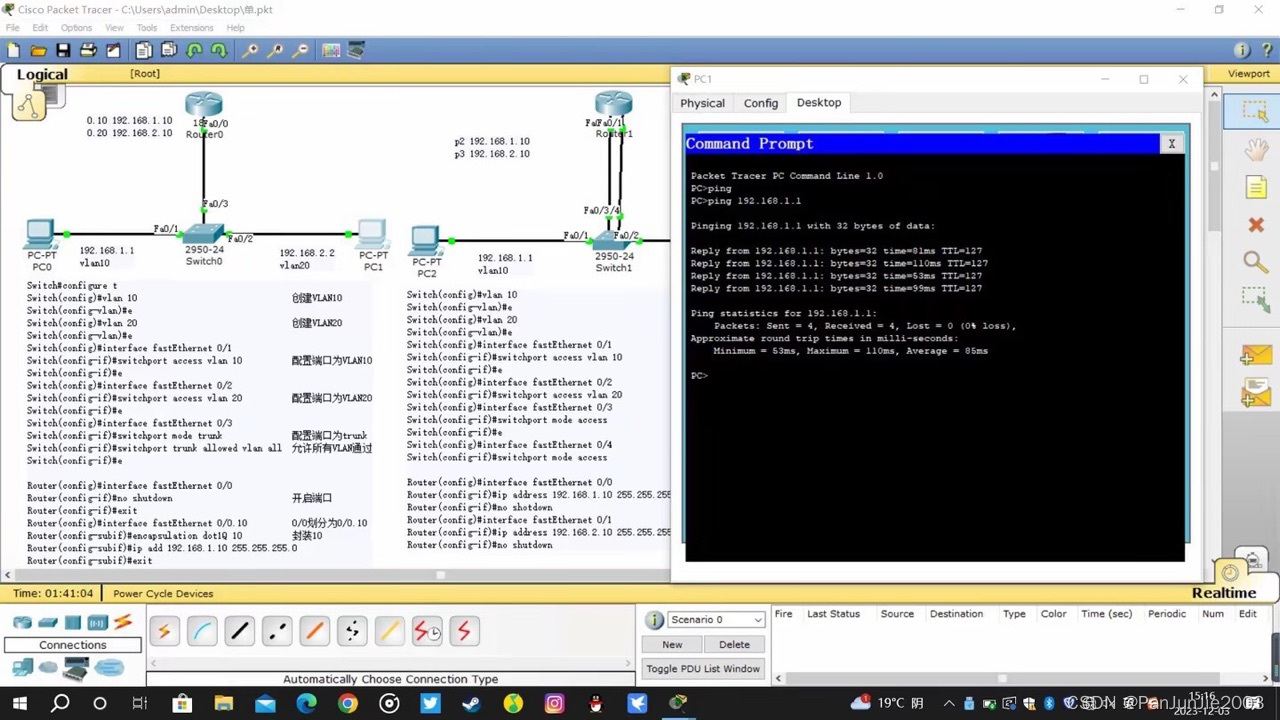
Task: Open the Tools menu
Action: 147,28
